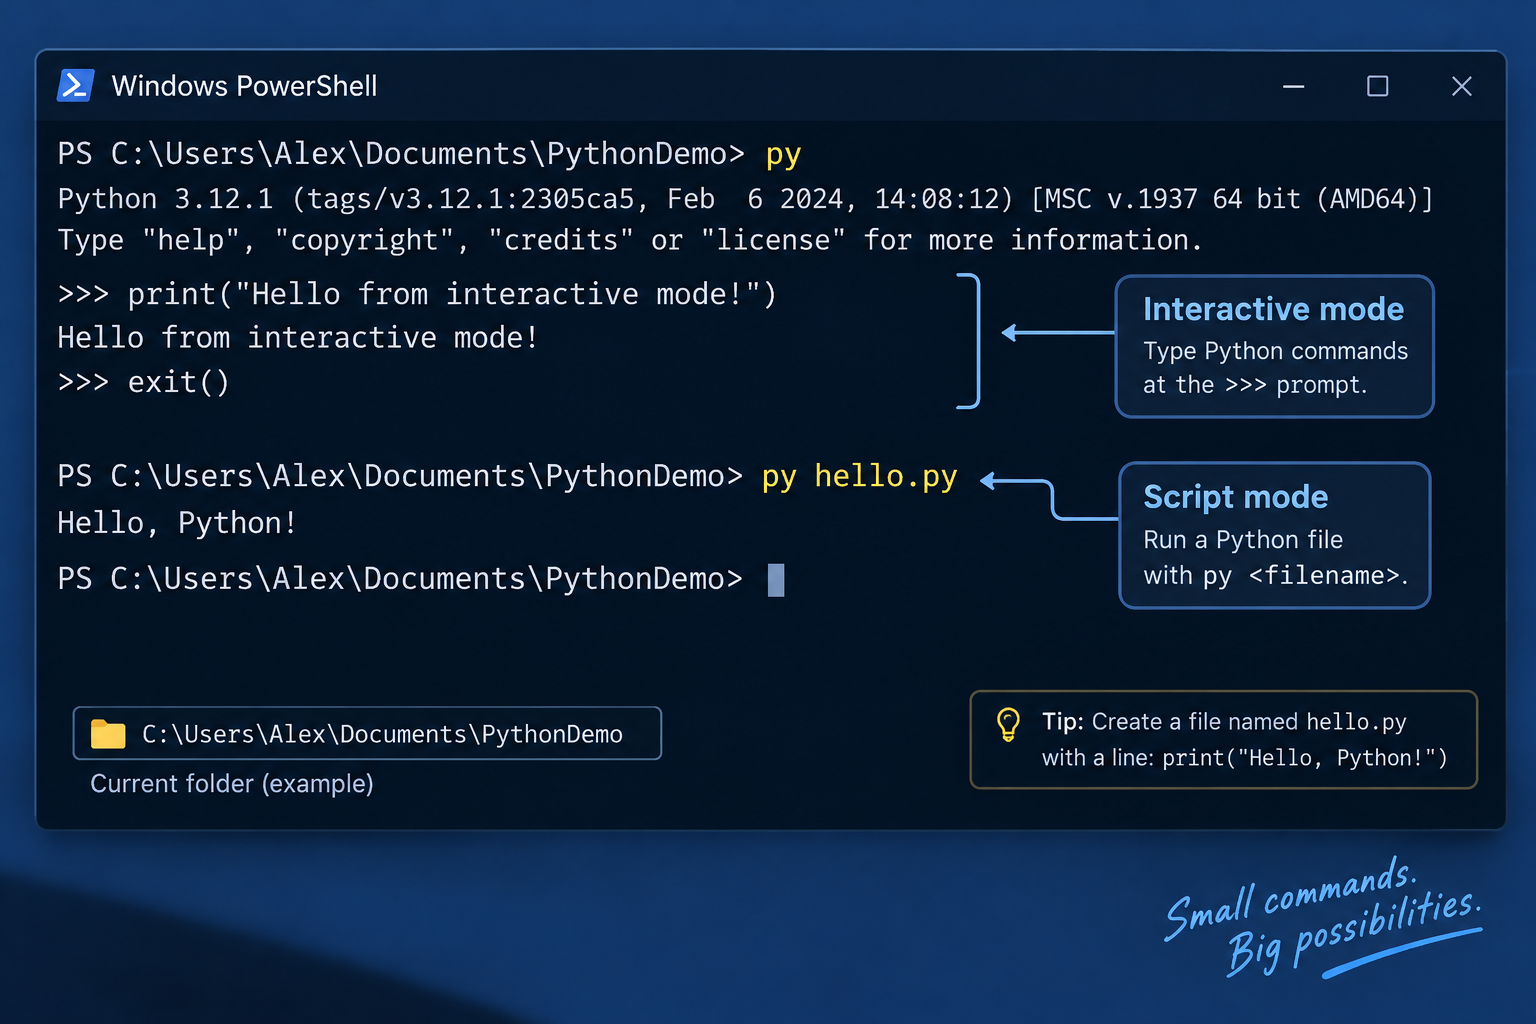The image size is (1536, 1024).
Task: Click the PowerShell logo icon in title bar
Action: pos(76,86)
